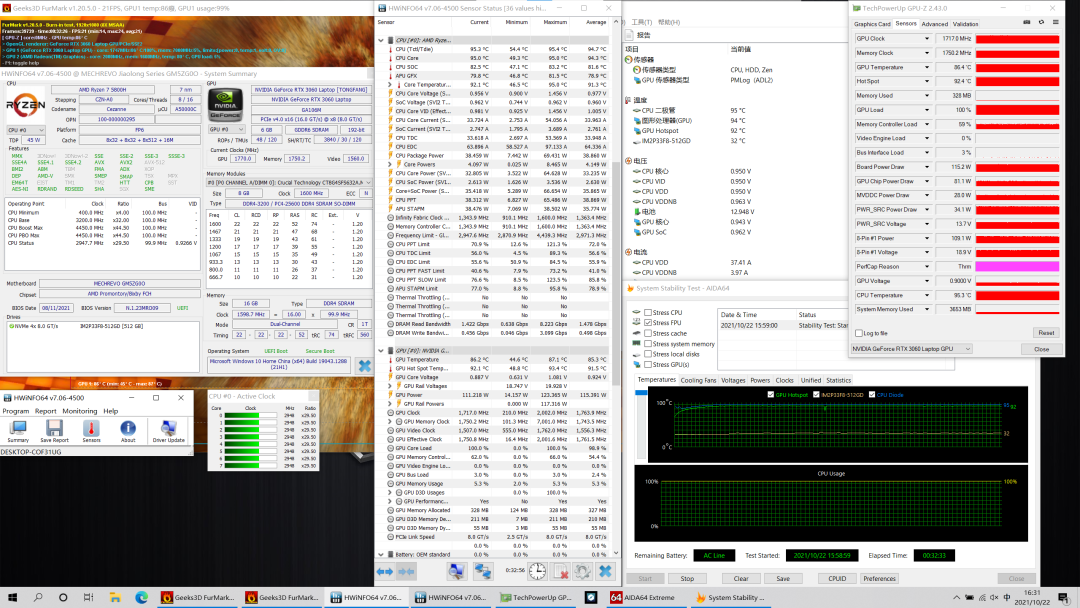Enable the Stress system memory checkbox

click(x=648, y=344)
